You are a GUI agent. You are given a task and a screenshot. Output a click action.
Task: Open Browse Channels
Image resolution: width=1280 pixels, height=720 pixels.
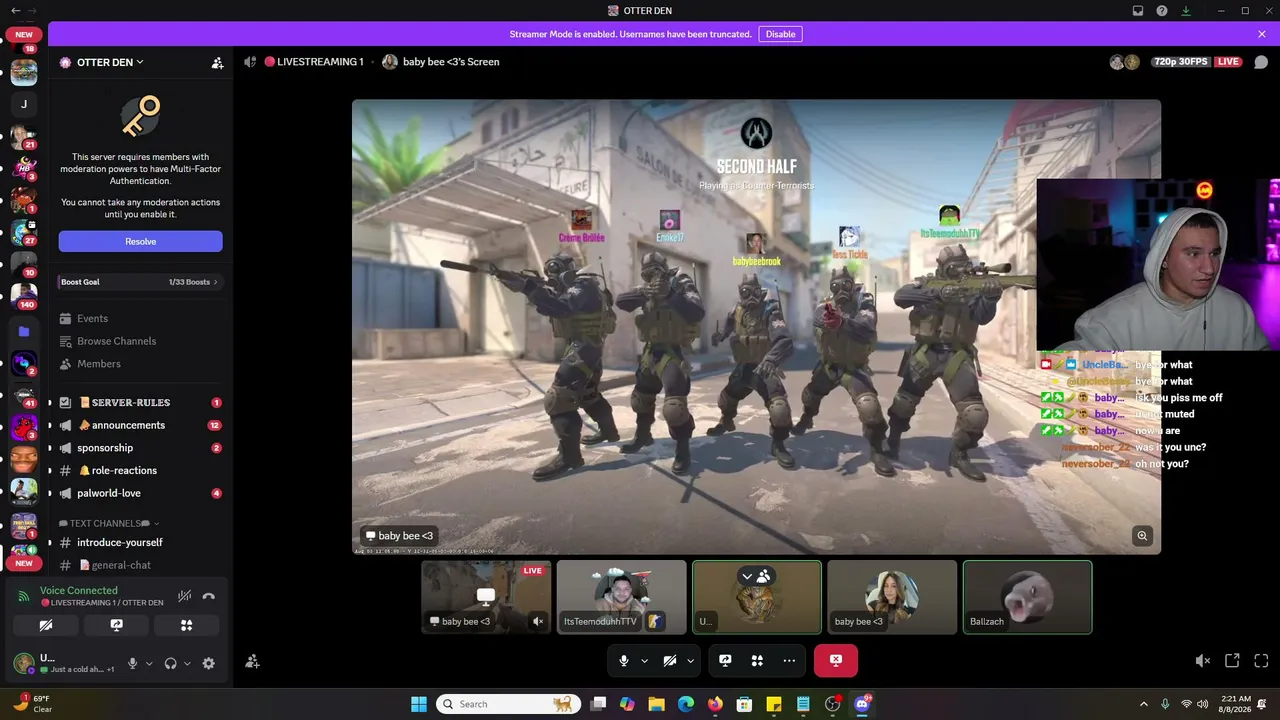[140, 341]
